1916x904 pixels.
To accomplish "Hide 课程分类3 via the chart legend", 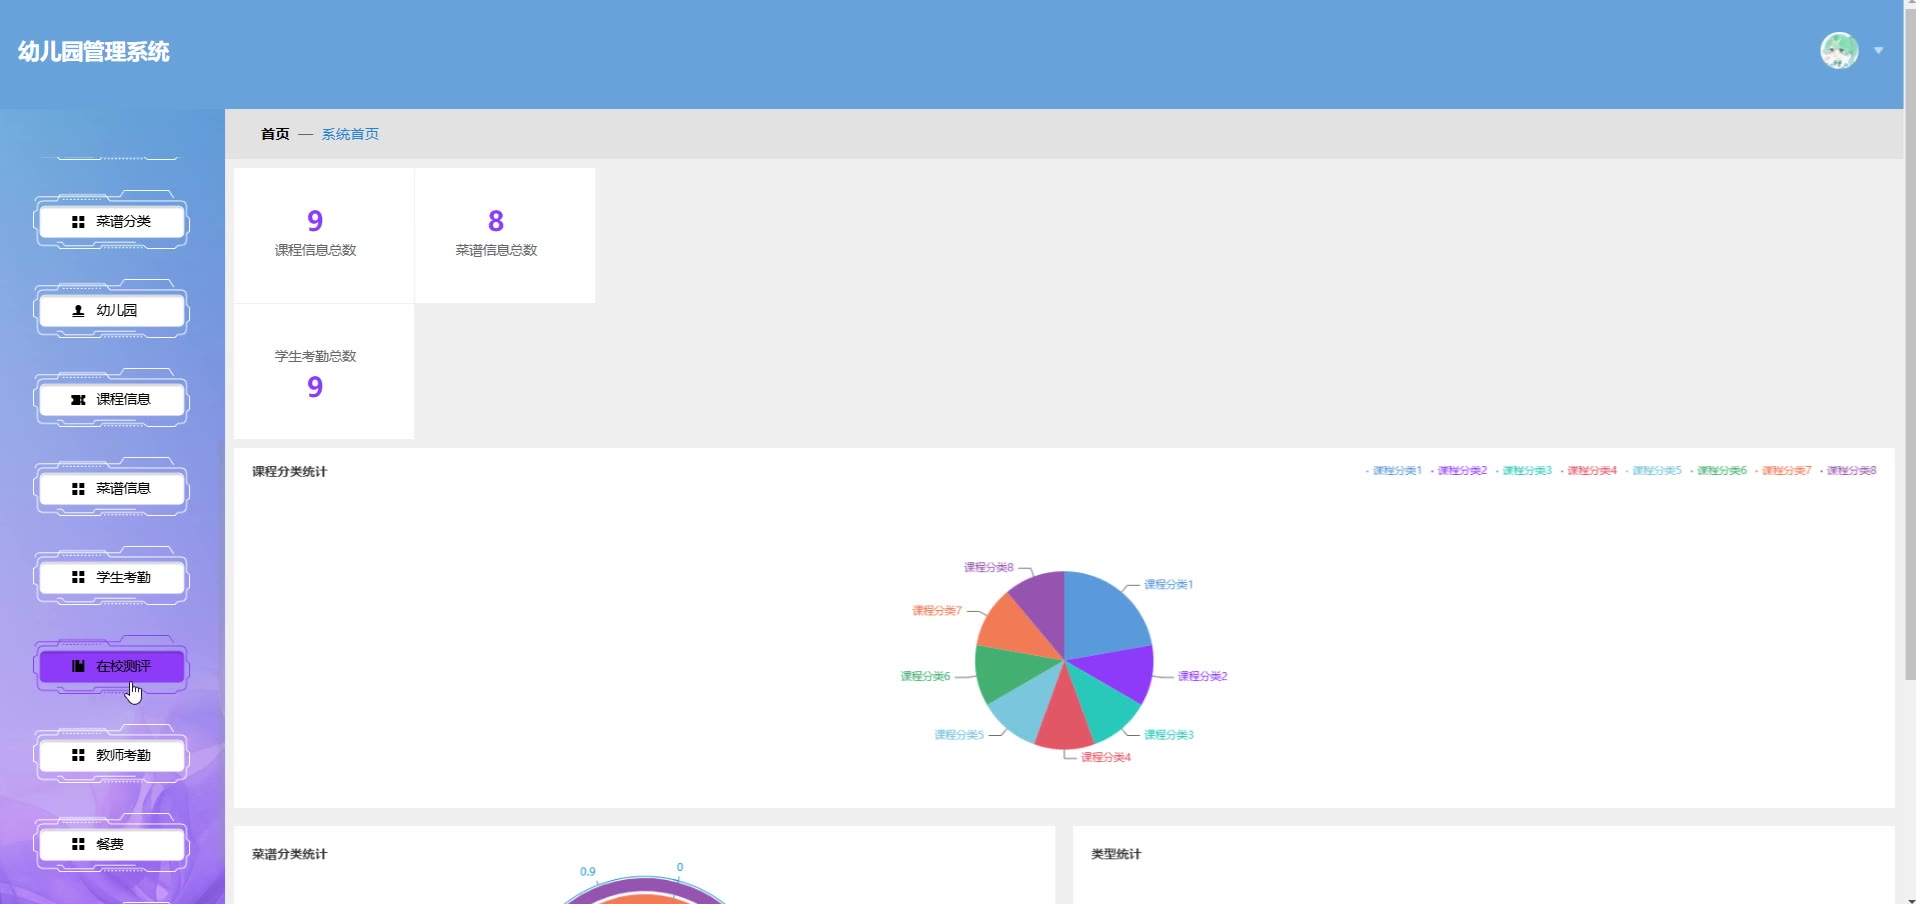I will [x=1524, y=471].
